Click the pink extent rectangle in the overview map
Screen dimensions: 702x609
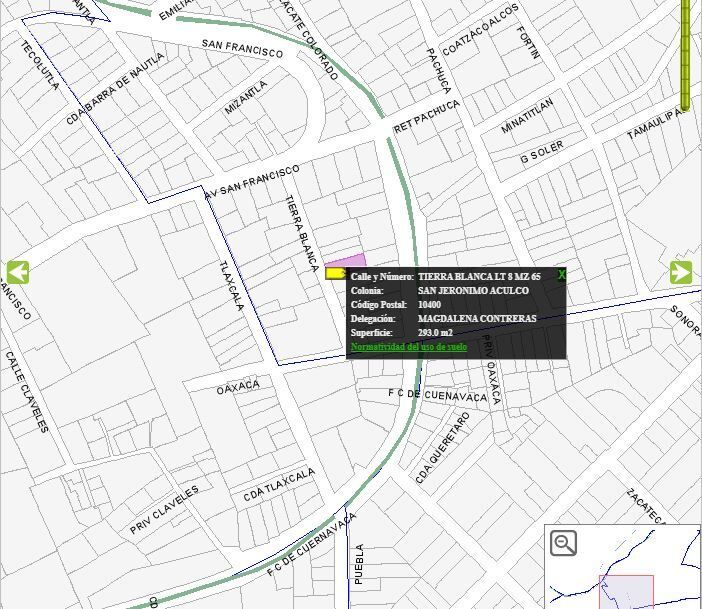pyautogui.click(x=626, y=592)
